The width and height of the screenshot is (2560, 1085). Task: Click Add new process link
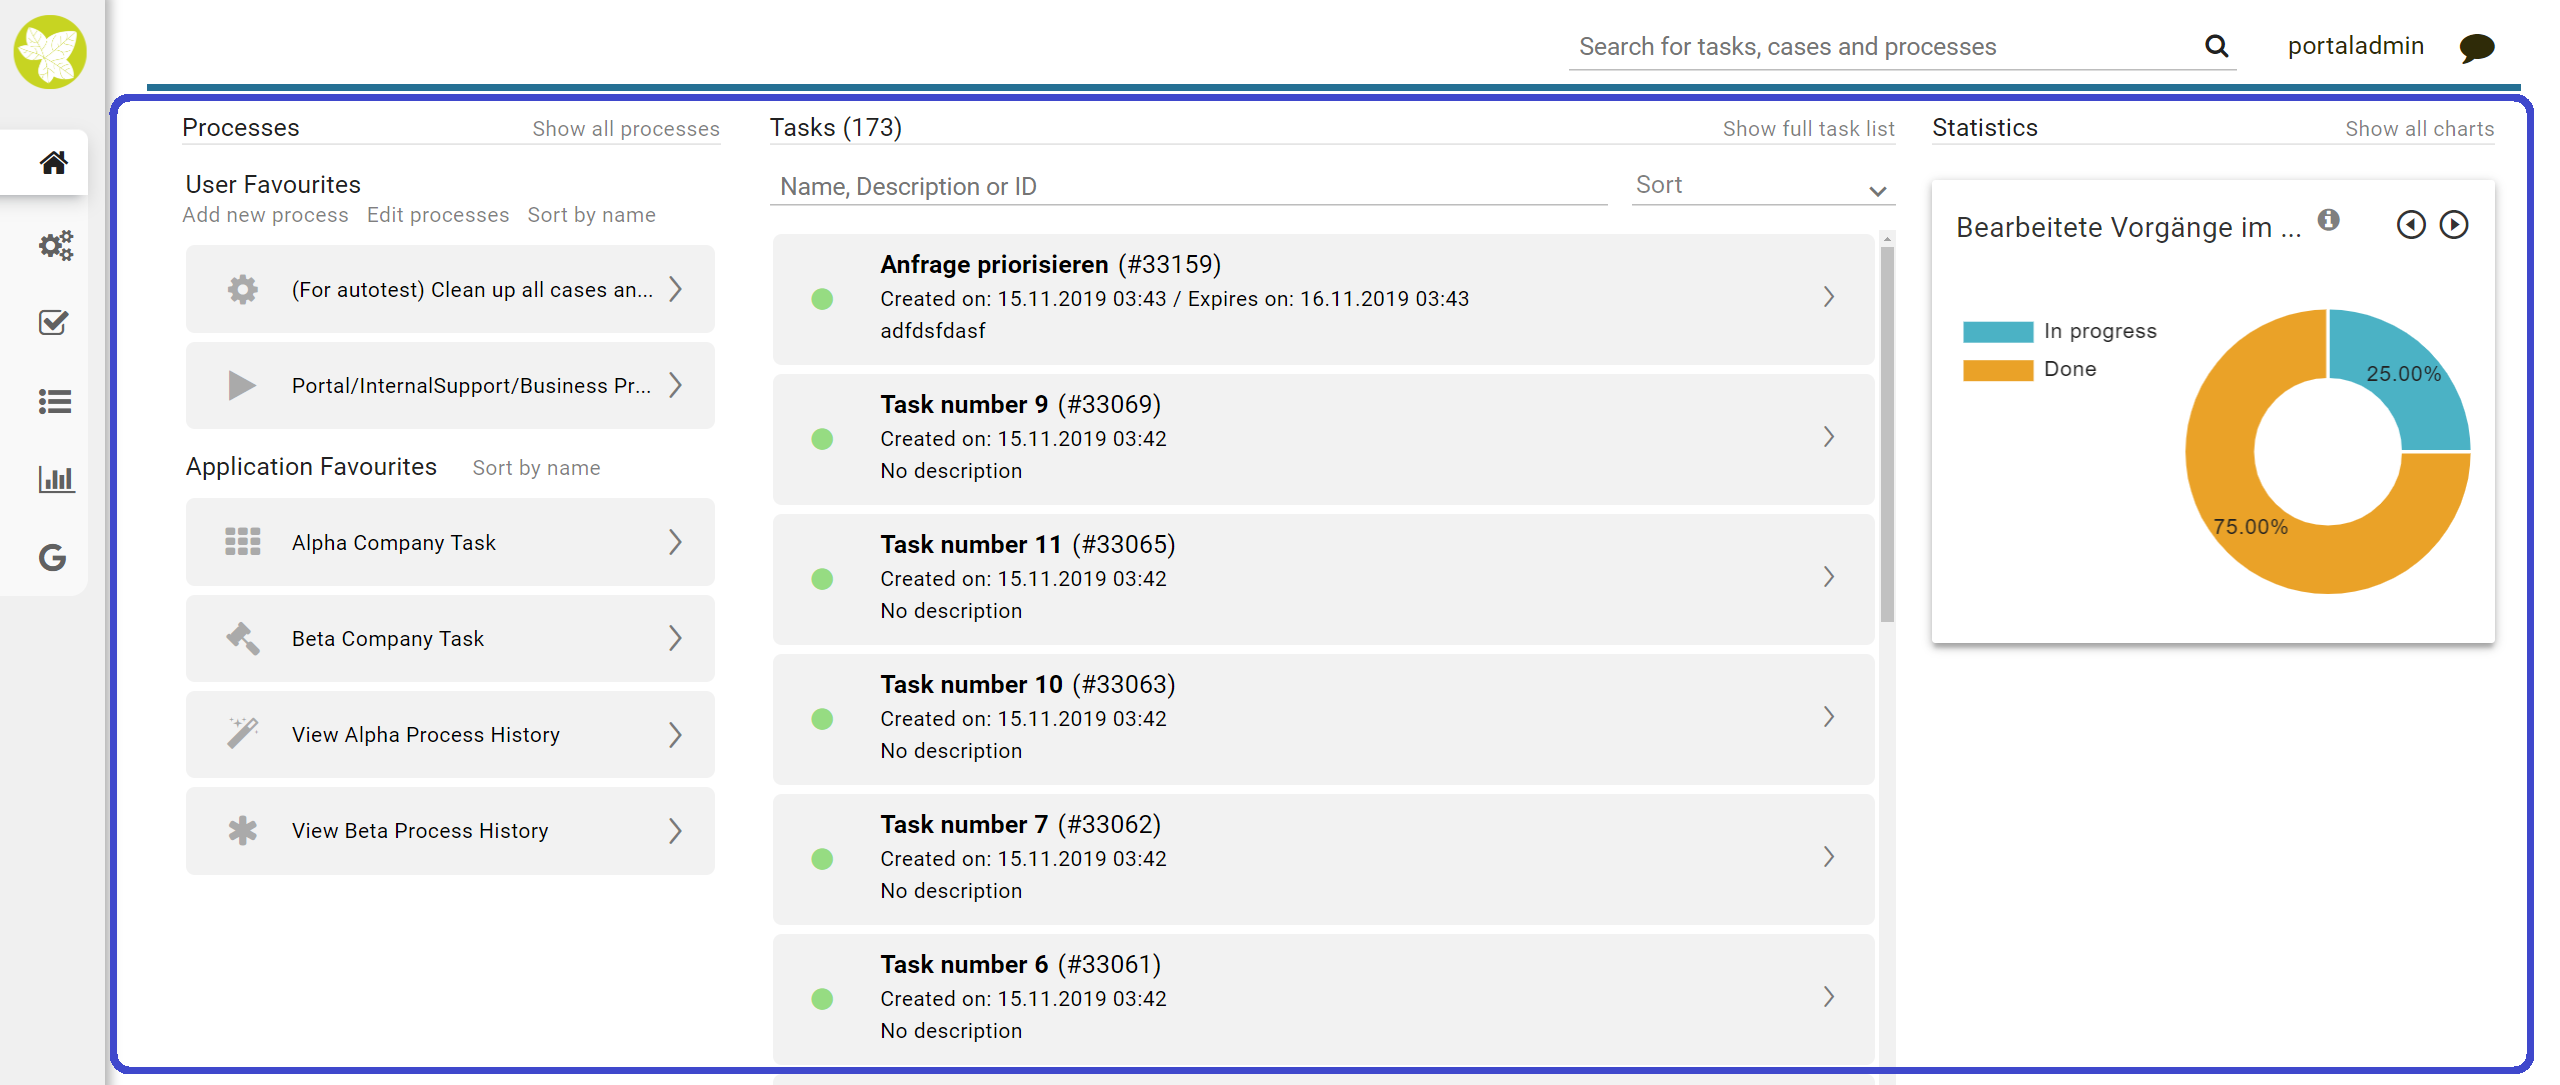coord(265,215)
